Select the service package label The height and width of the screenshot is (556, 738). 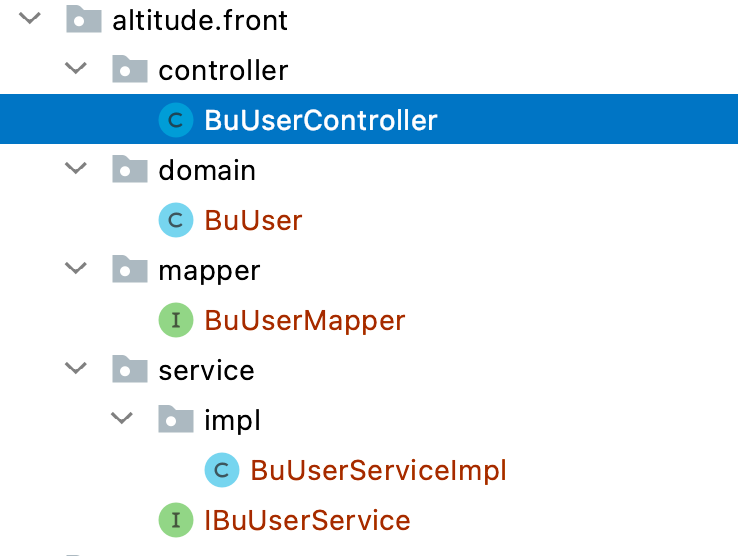[206, 370]
